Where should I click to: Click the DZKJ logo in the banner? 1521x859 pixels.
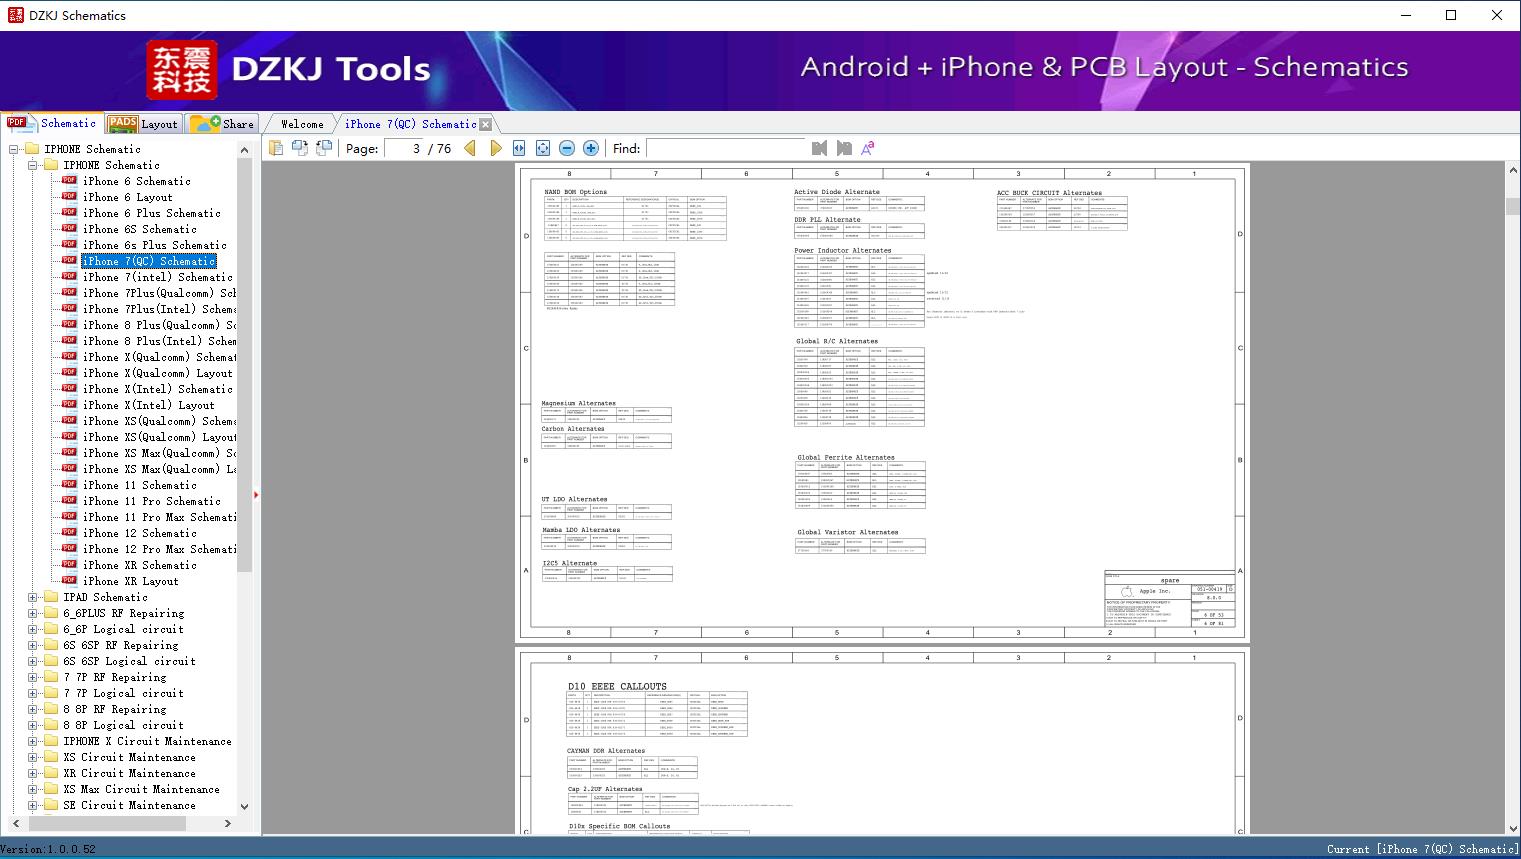(181, 70)
